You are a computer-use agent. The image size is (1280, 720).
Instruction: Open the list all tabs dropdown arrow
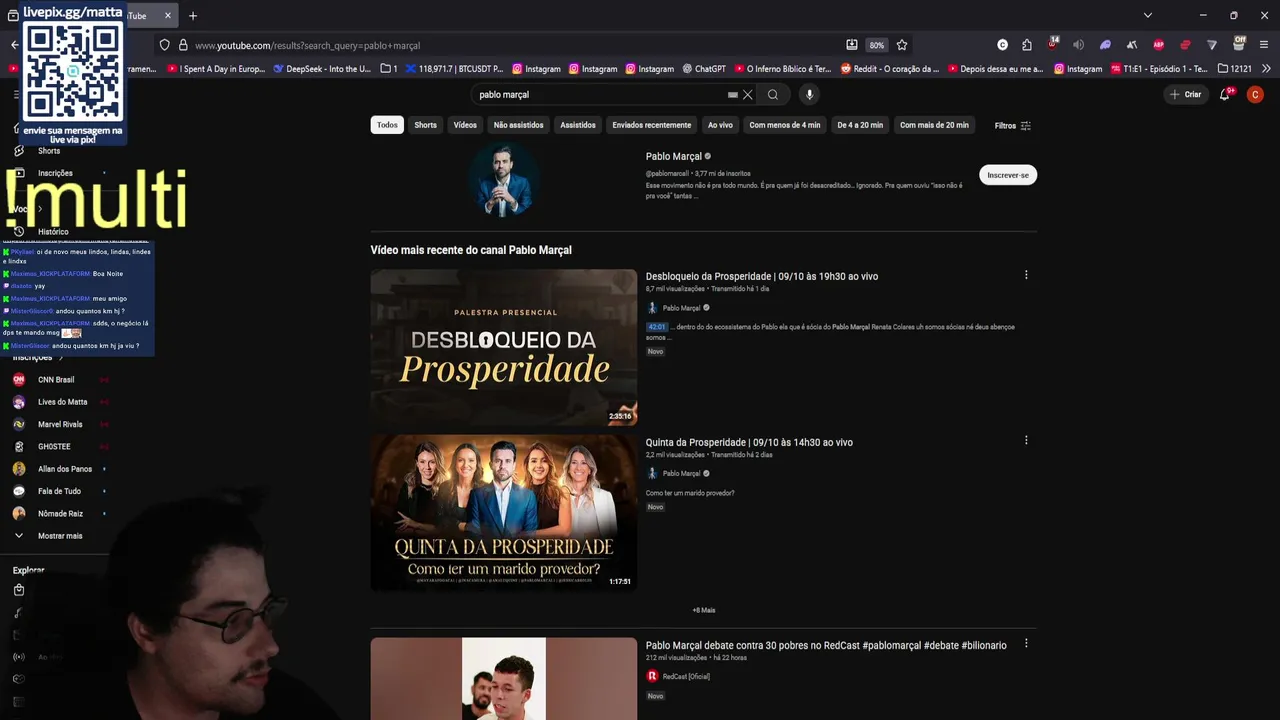1147,15
